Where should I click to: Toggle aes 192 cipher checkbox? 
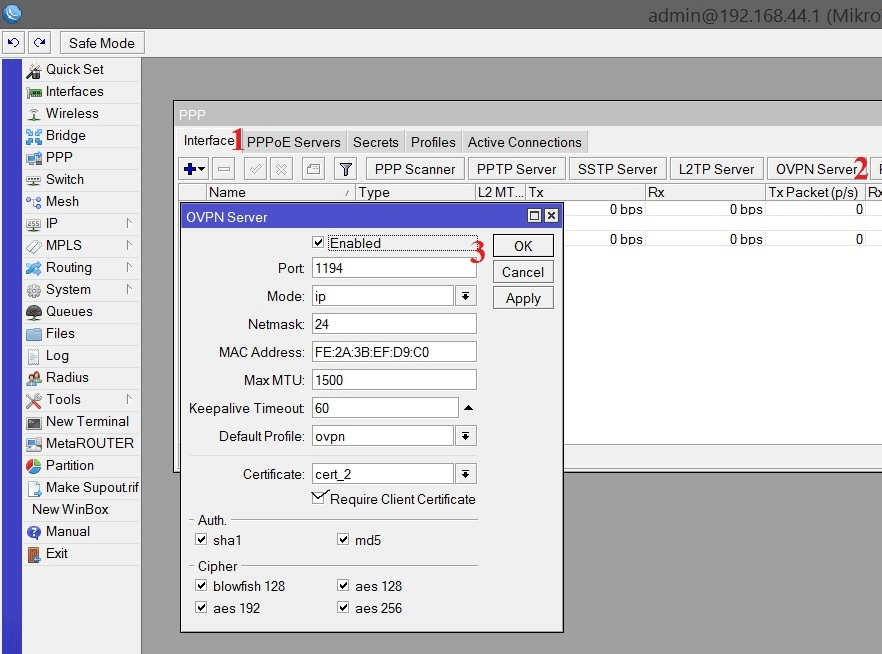(x=201, y=607)
